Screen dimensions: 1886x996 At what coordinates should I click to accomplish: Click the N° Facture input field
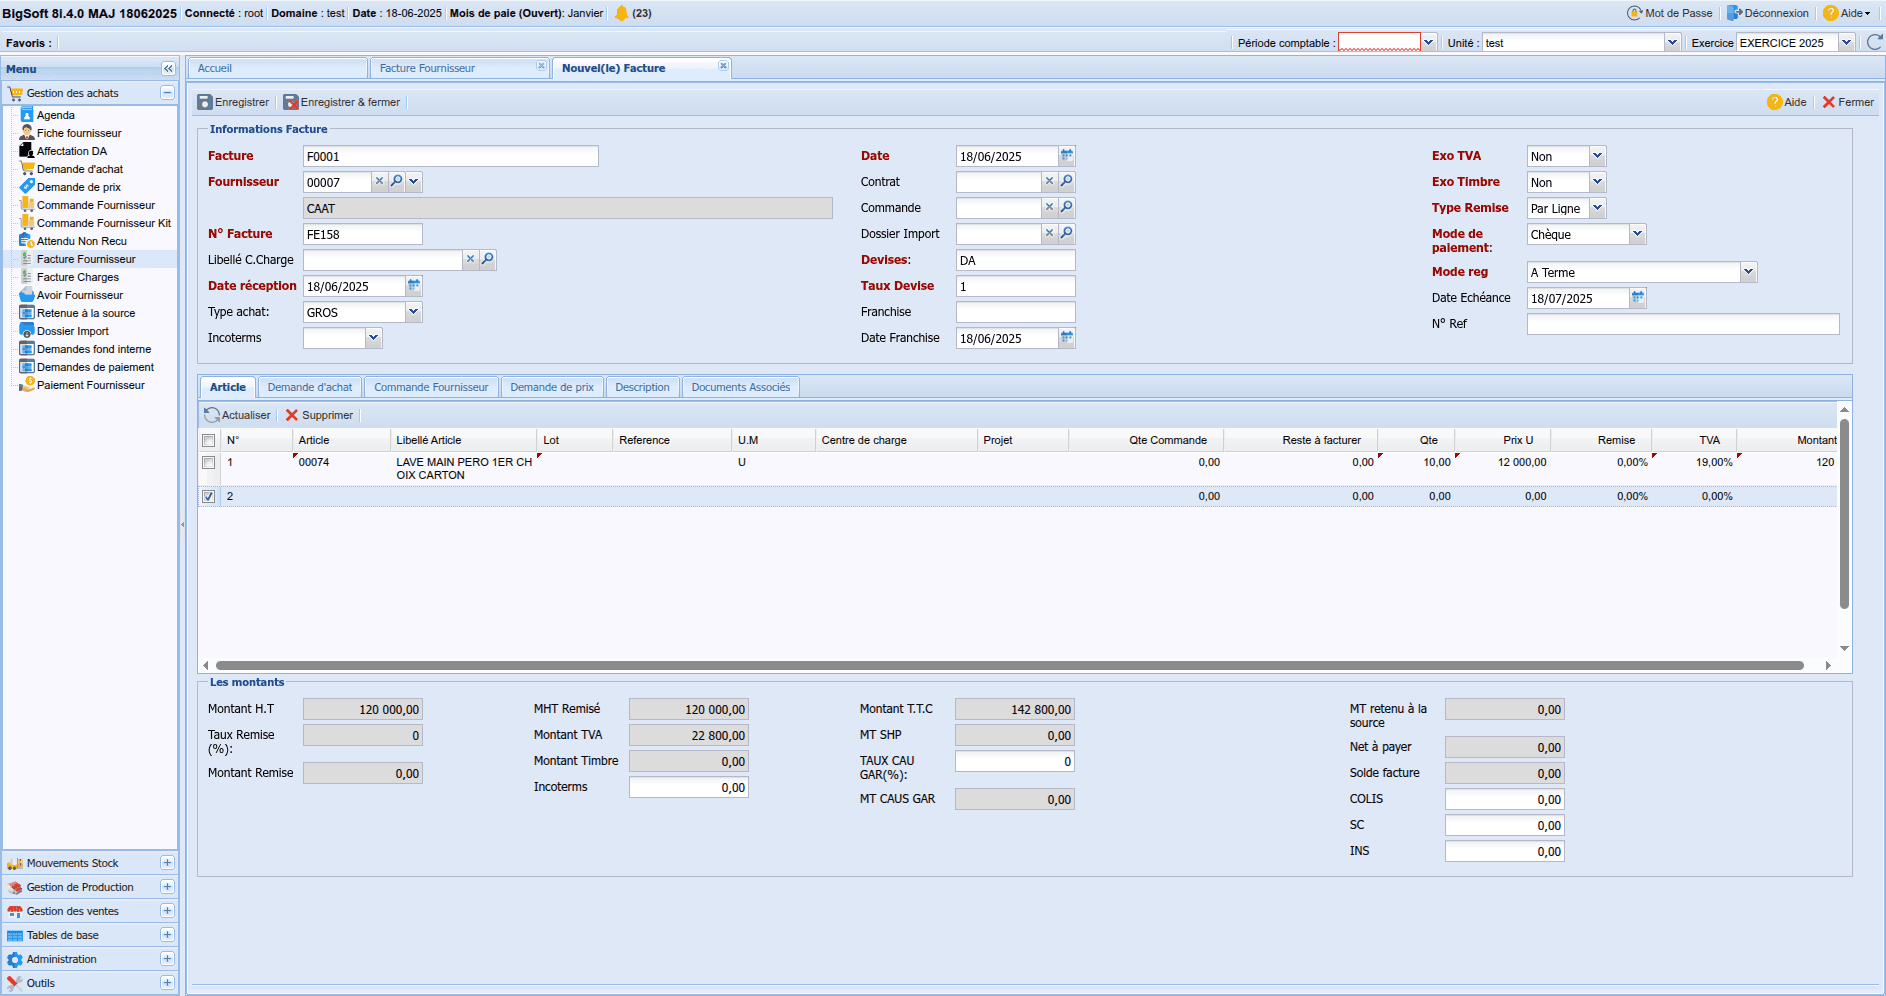click(x=362, y=234)
